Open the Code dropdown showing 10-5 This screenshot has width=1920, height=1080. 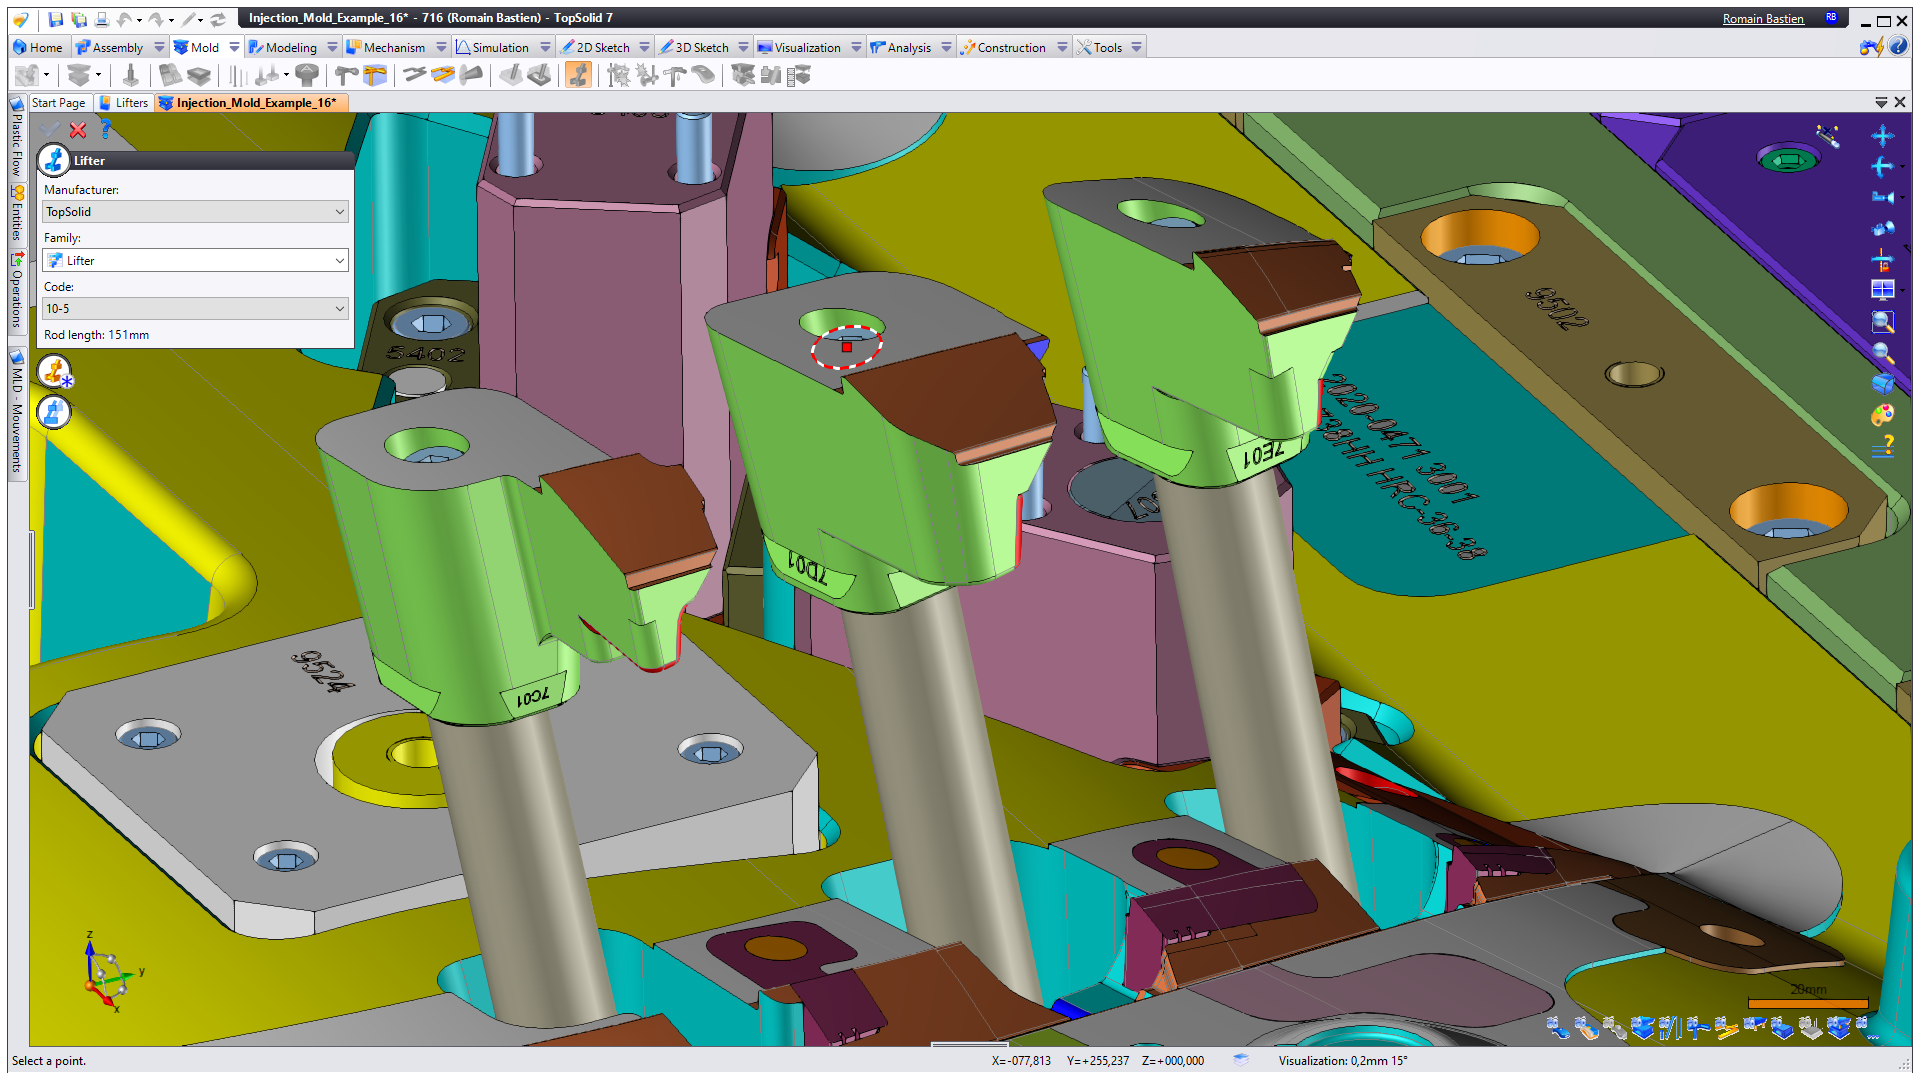pyautogui.click(x=195, y=309)
